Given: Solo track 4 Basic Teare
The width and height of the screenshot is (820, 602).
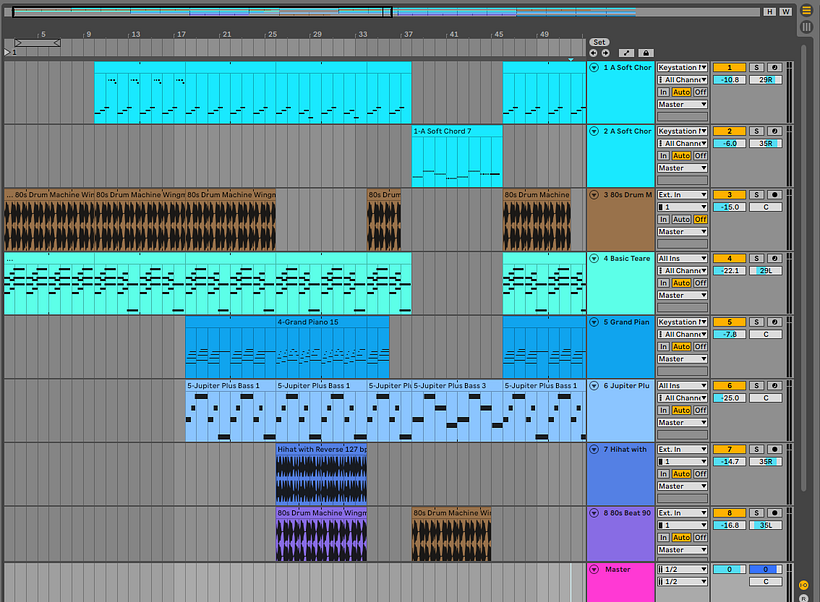Looking at the screenshot, I should [x=756, y=258].
